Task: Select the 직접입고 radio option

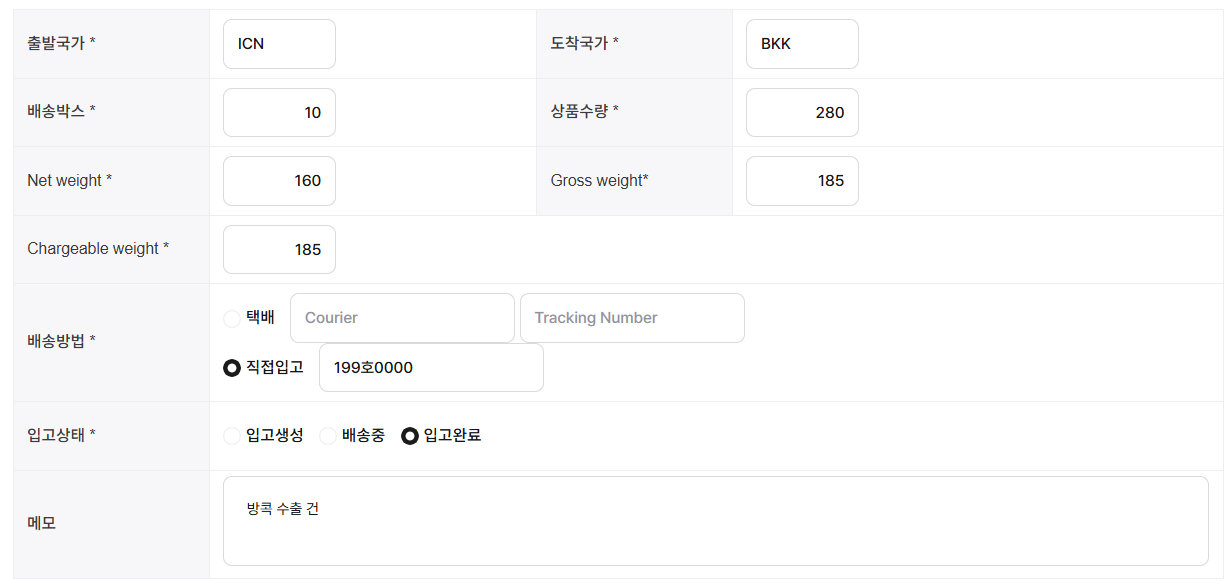Action: point(232,368)
